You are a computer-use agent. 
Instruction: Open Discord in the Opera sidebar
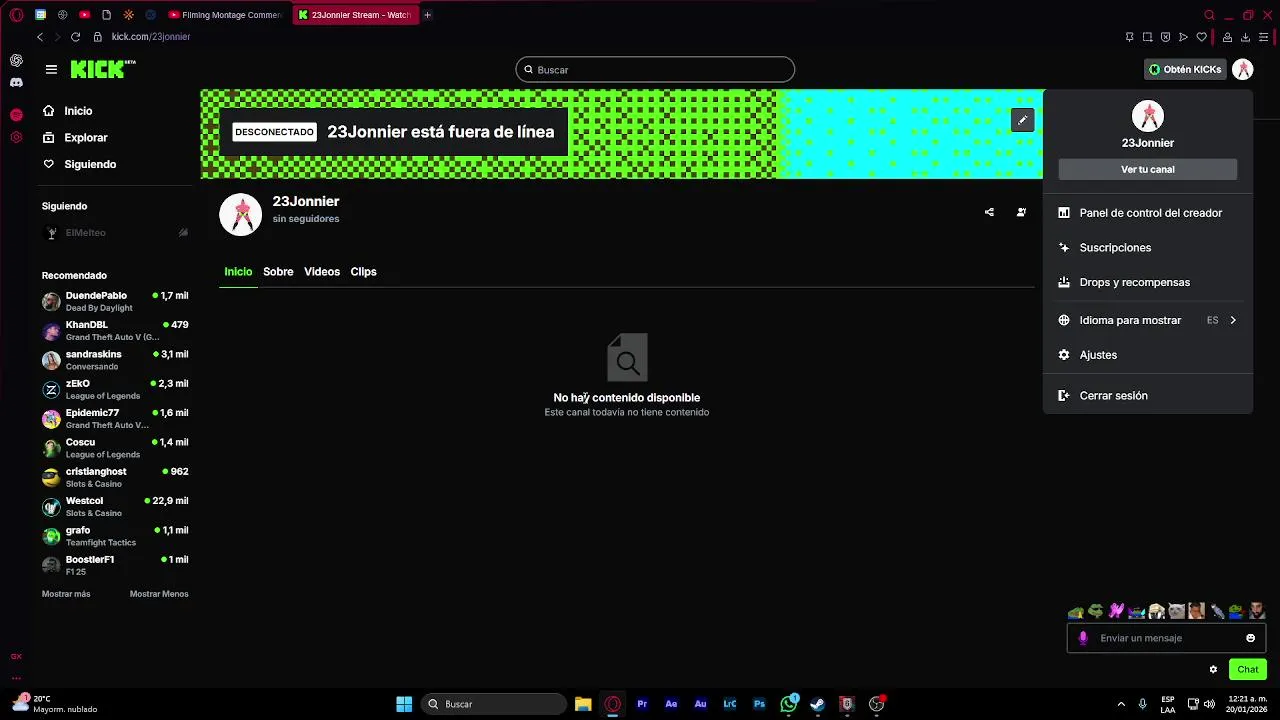(x=16, y=83)
